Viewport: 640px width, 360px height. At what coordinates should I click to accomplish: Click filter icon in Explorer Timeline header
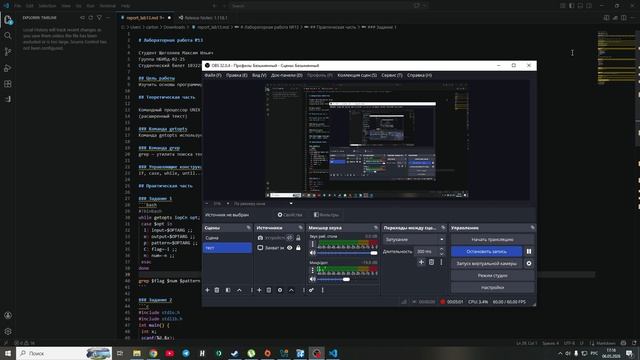(x=99, y=18)
